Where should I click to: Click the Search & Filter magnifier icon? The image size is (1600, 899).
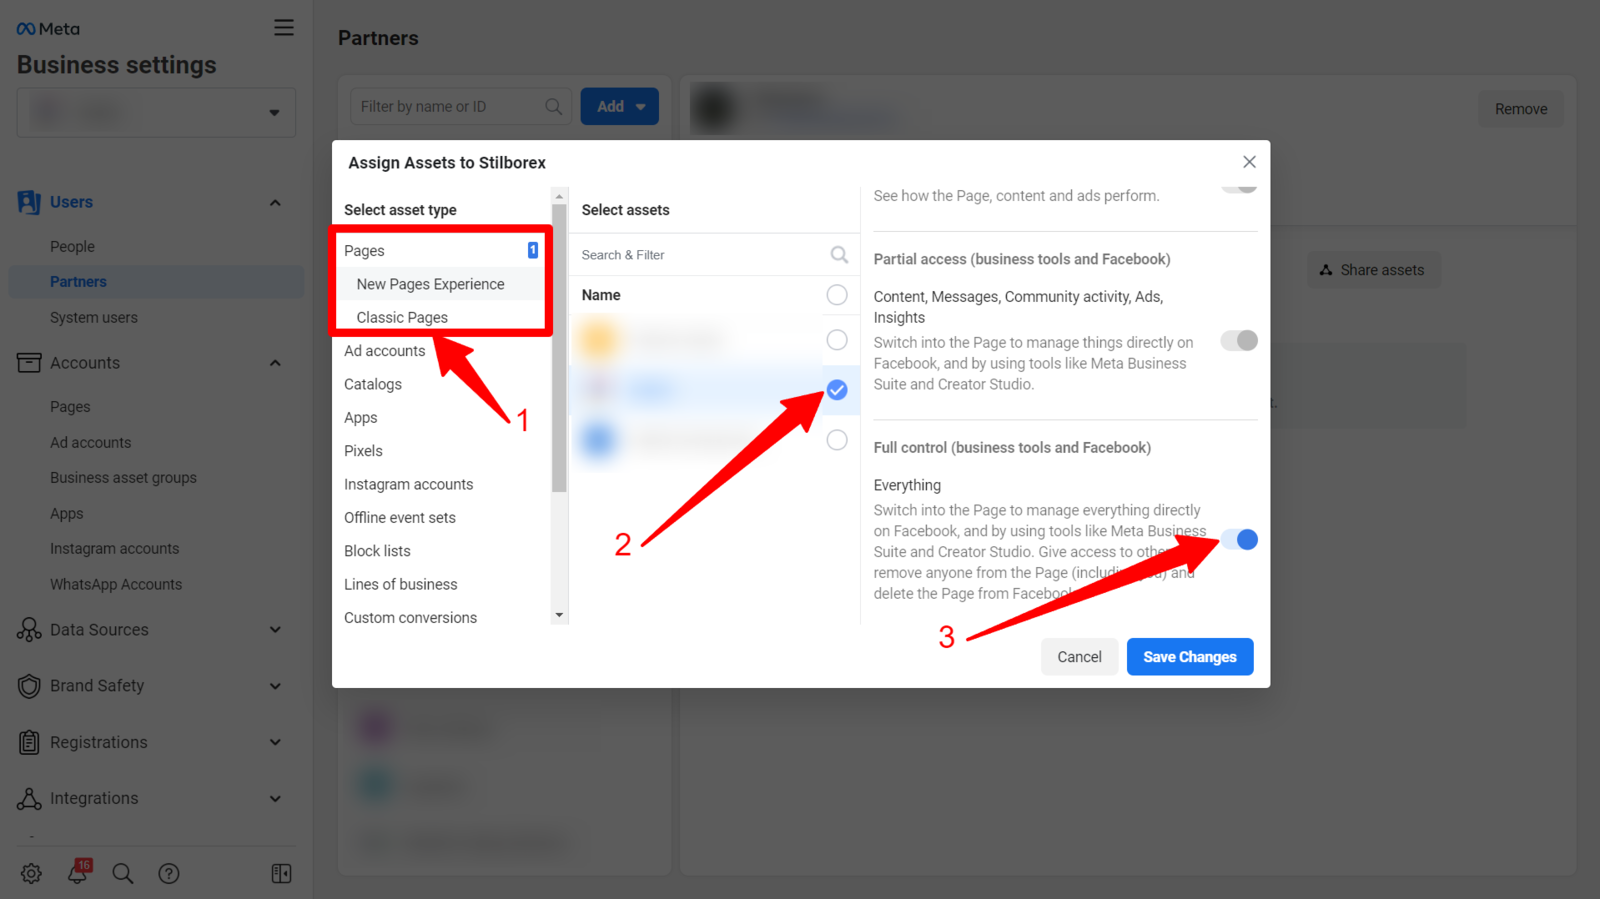(839, 255)
